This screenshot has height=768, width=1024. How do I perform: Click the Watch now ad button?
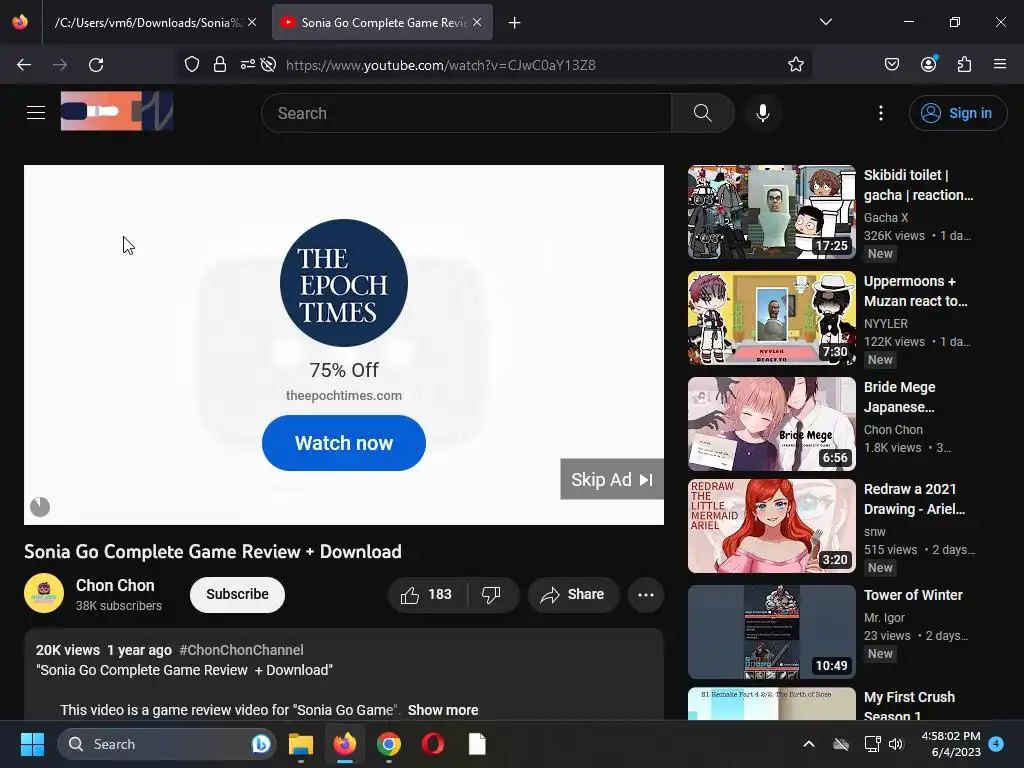(x=344, y=443)
